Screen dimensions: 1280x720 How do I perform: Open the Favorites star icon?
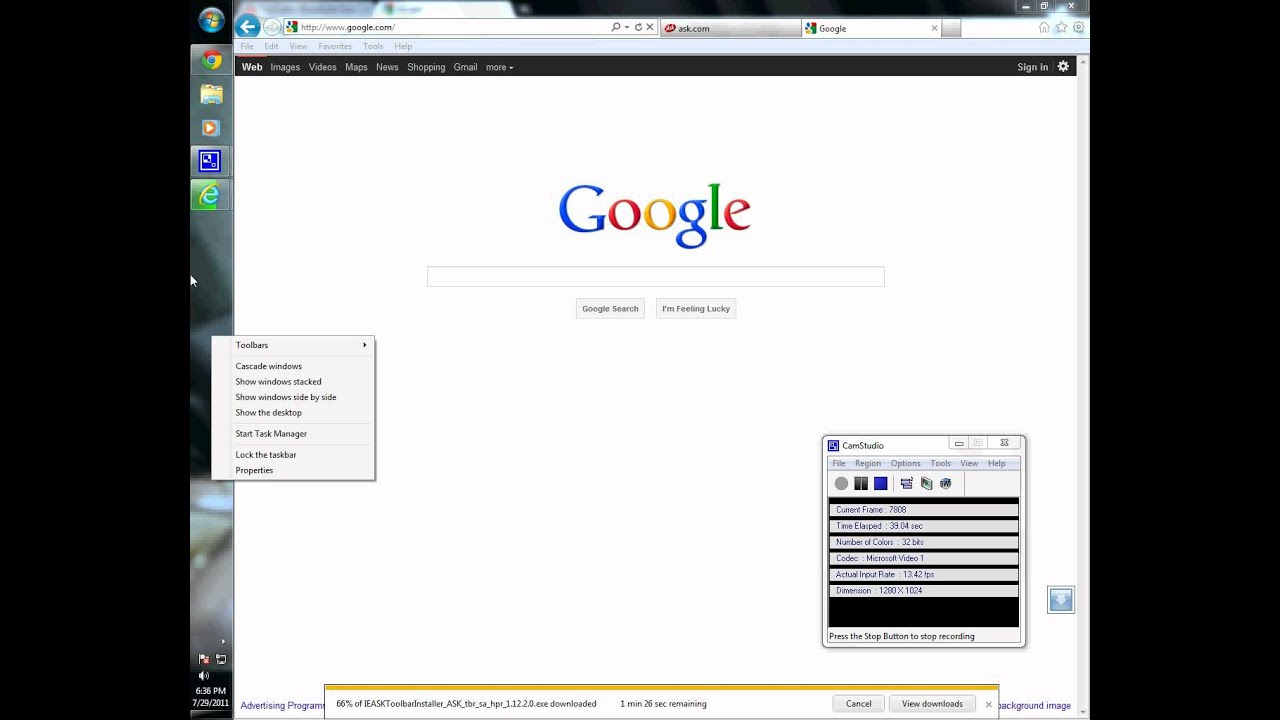[1061, 27]
